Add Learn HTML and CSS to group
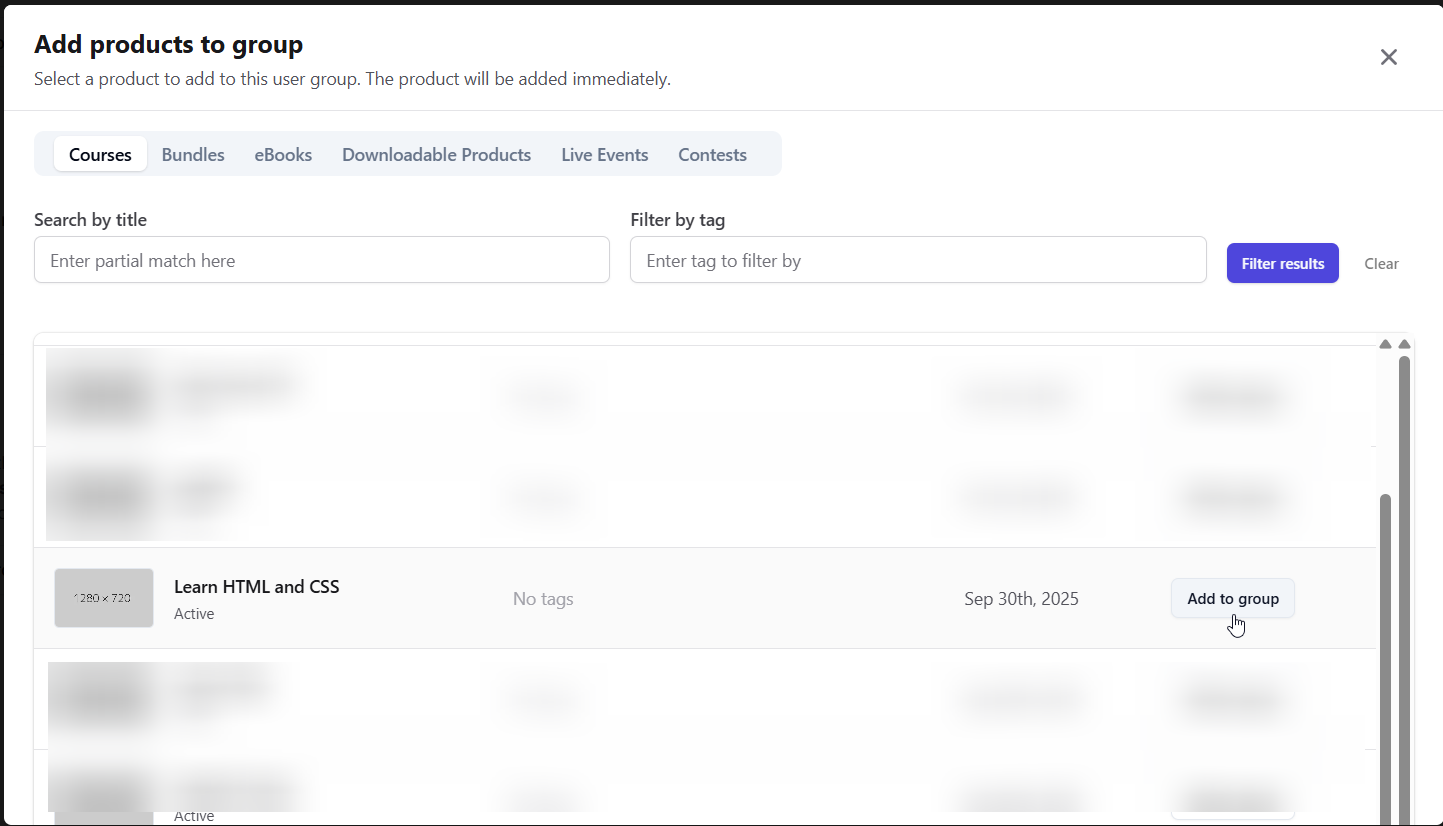 pyautogui.click(x=1232, y=599)
